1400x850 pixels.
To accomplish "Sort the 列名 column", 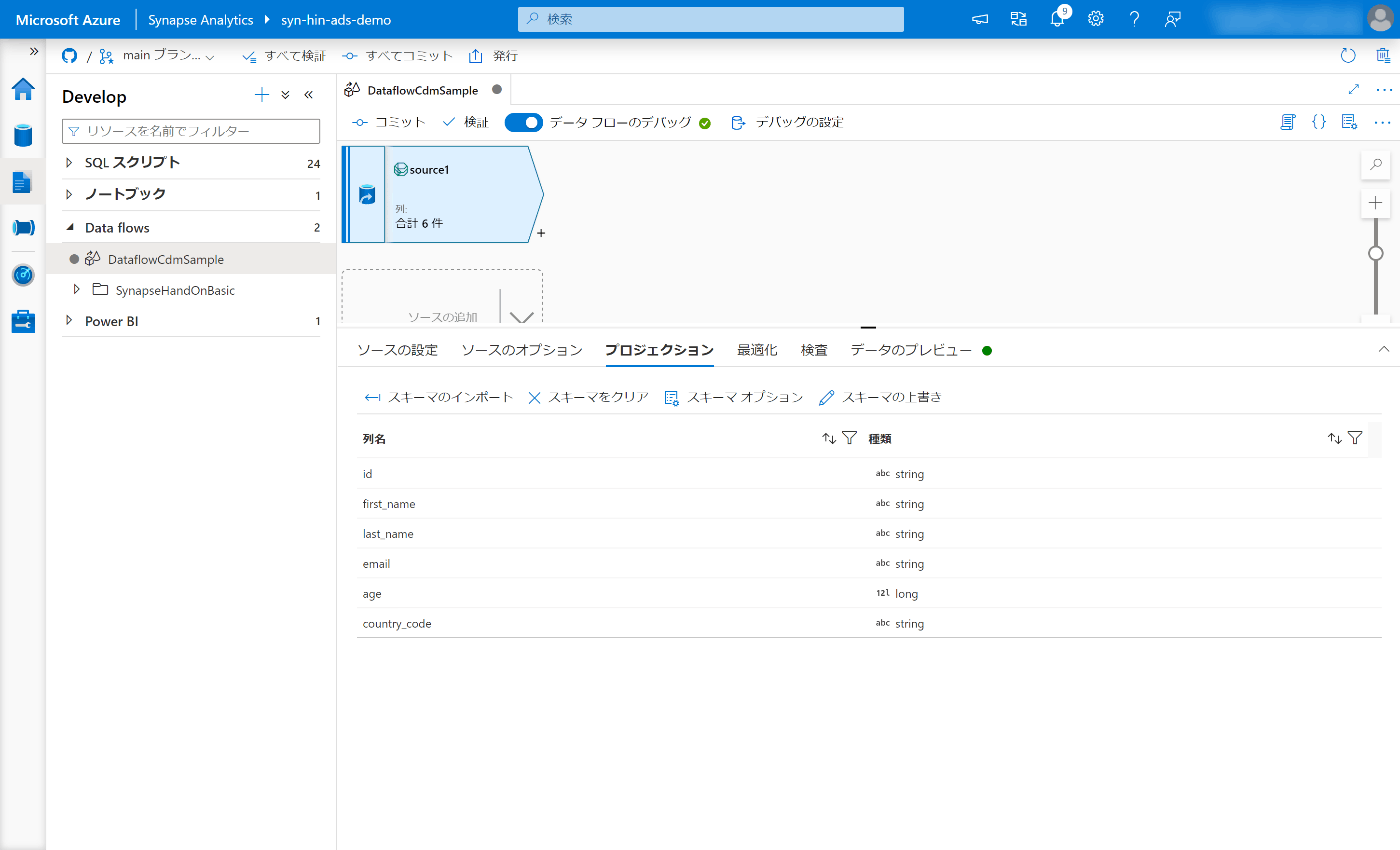I will (x=829, y=438).
